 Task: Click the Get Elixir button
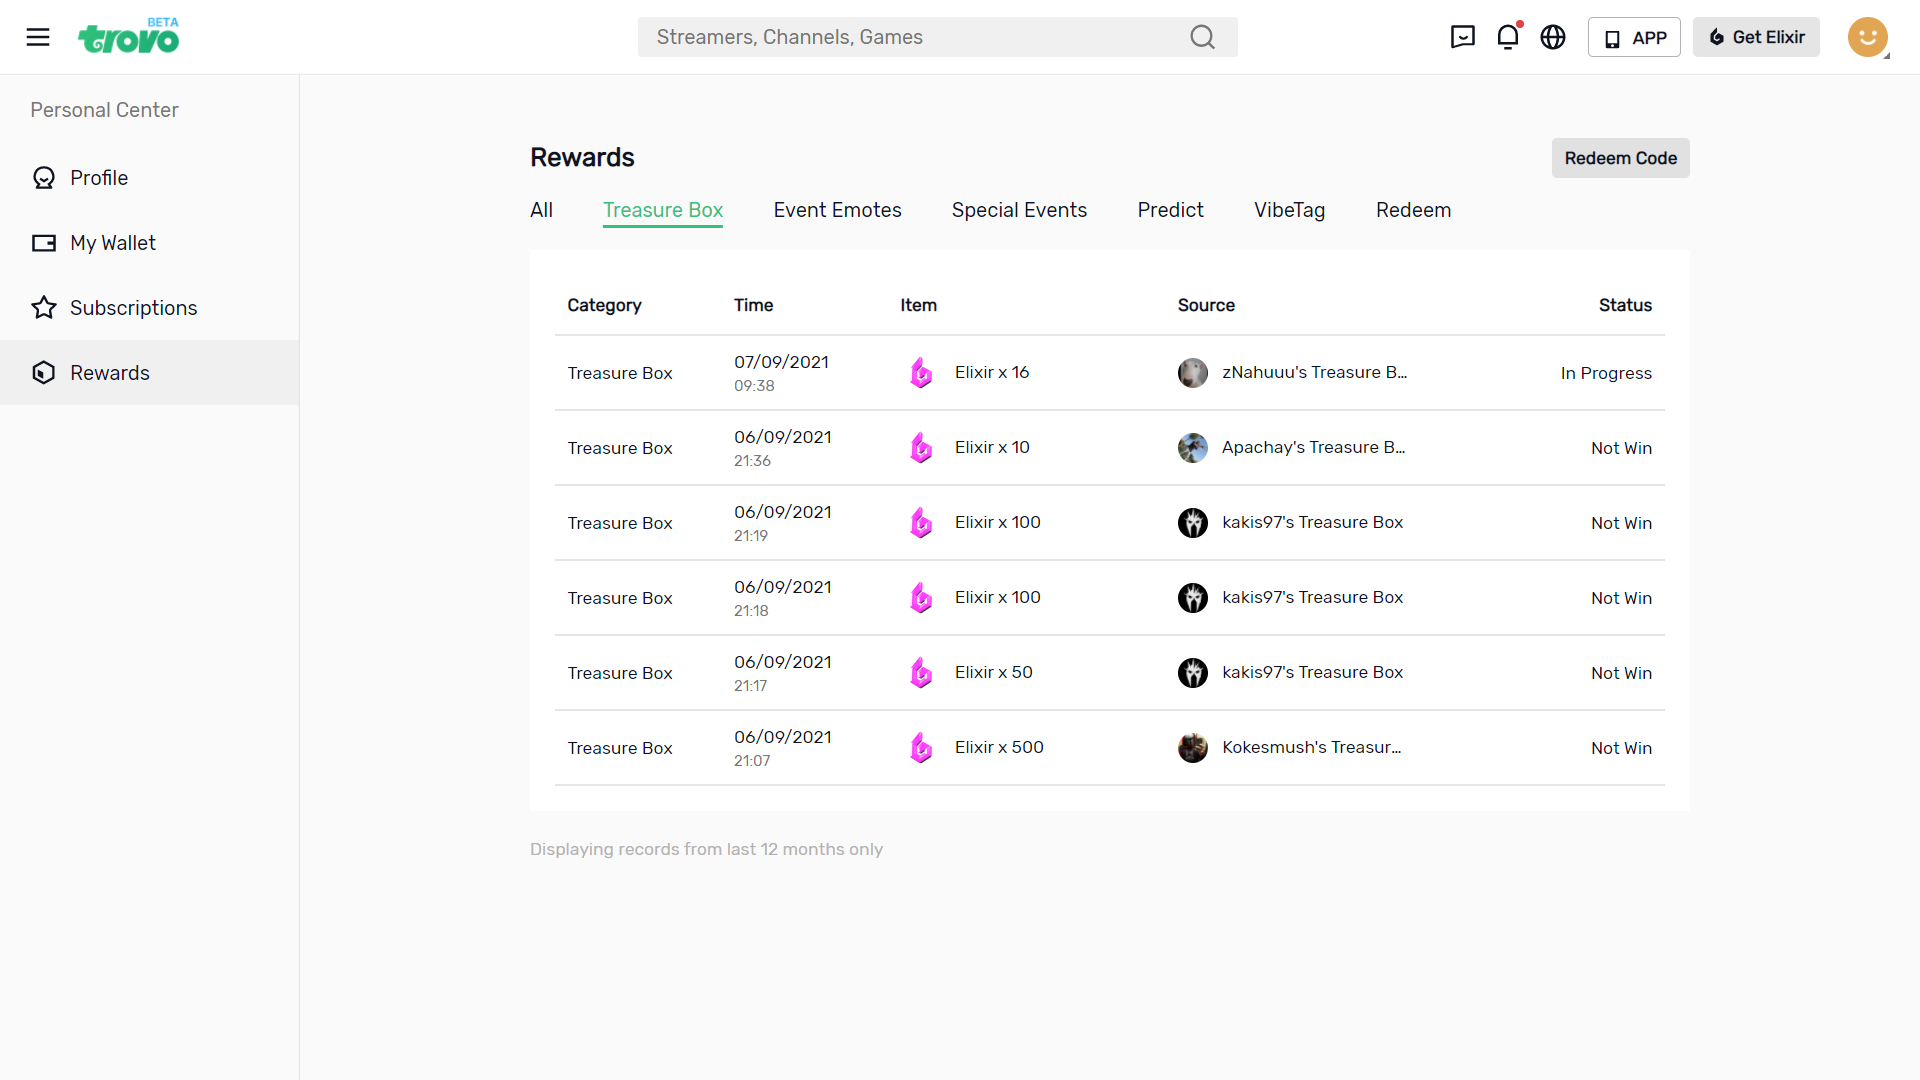coord(1756,37)
